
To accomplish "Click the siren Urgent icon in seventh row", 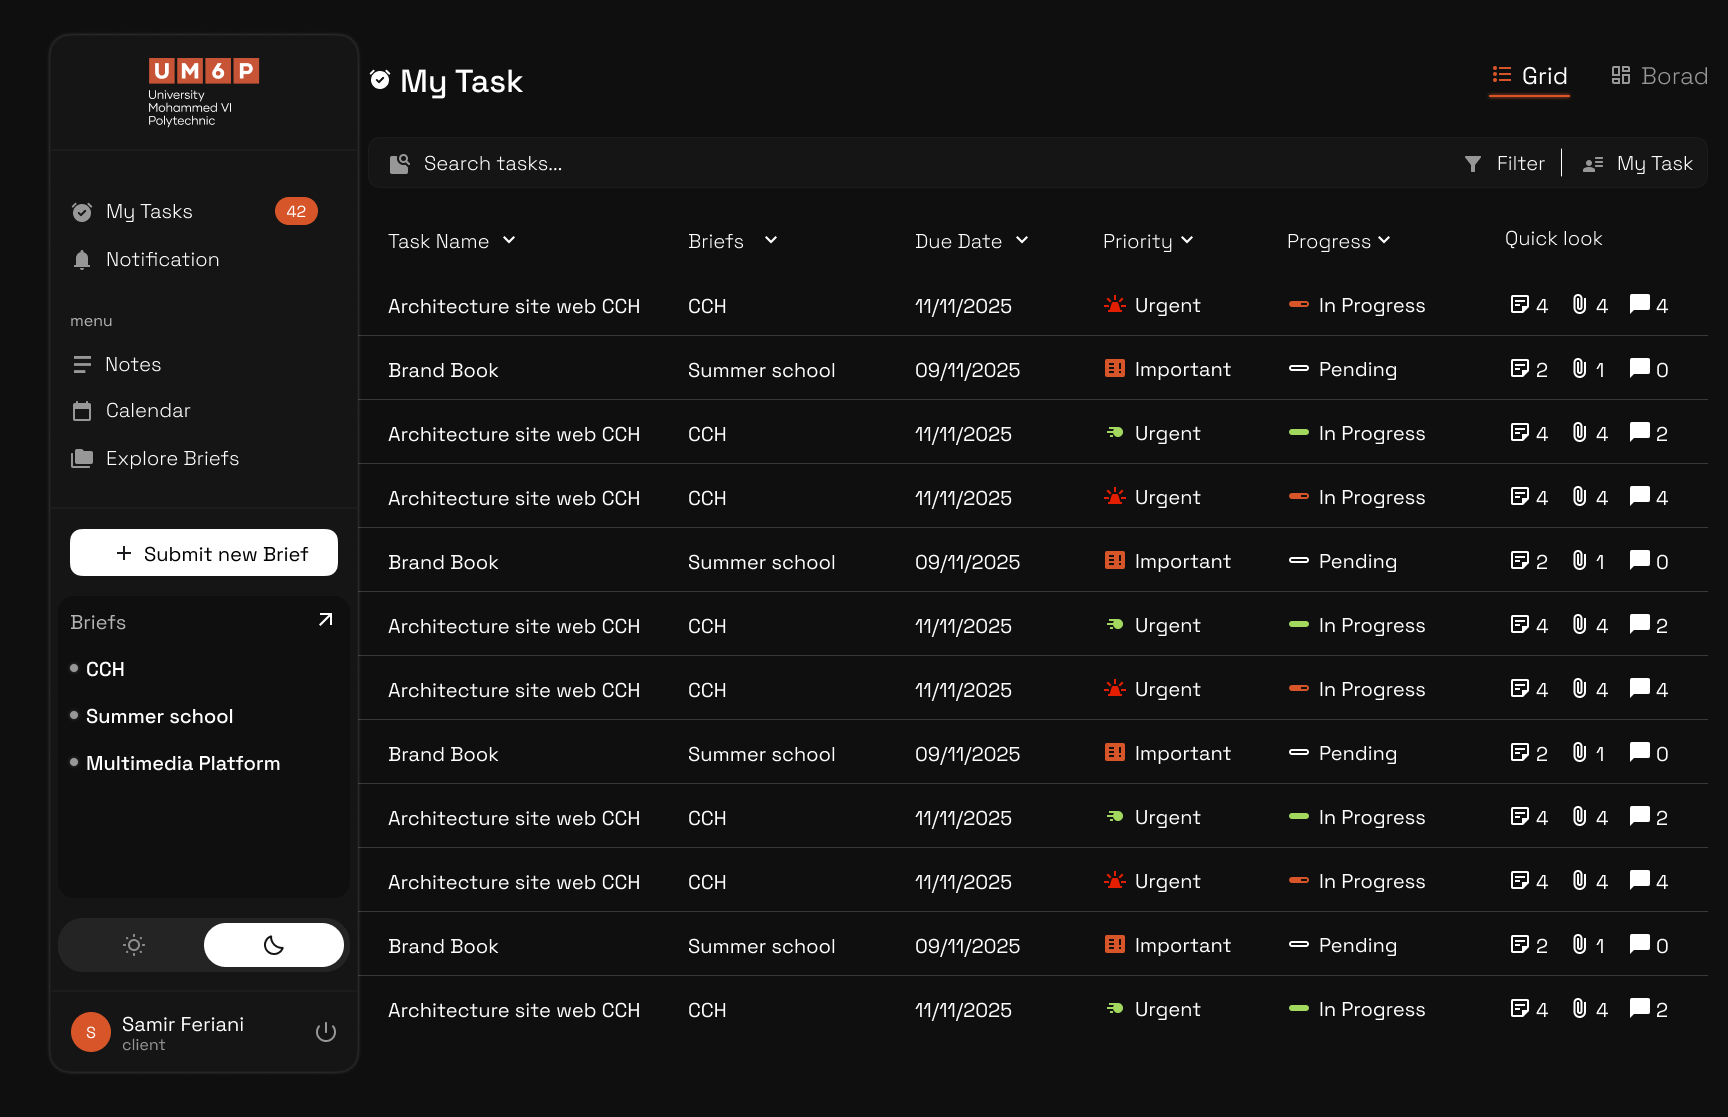I will (x=1114, y=688).
